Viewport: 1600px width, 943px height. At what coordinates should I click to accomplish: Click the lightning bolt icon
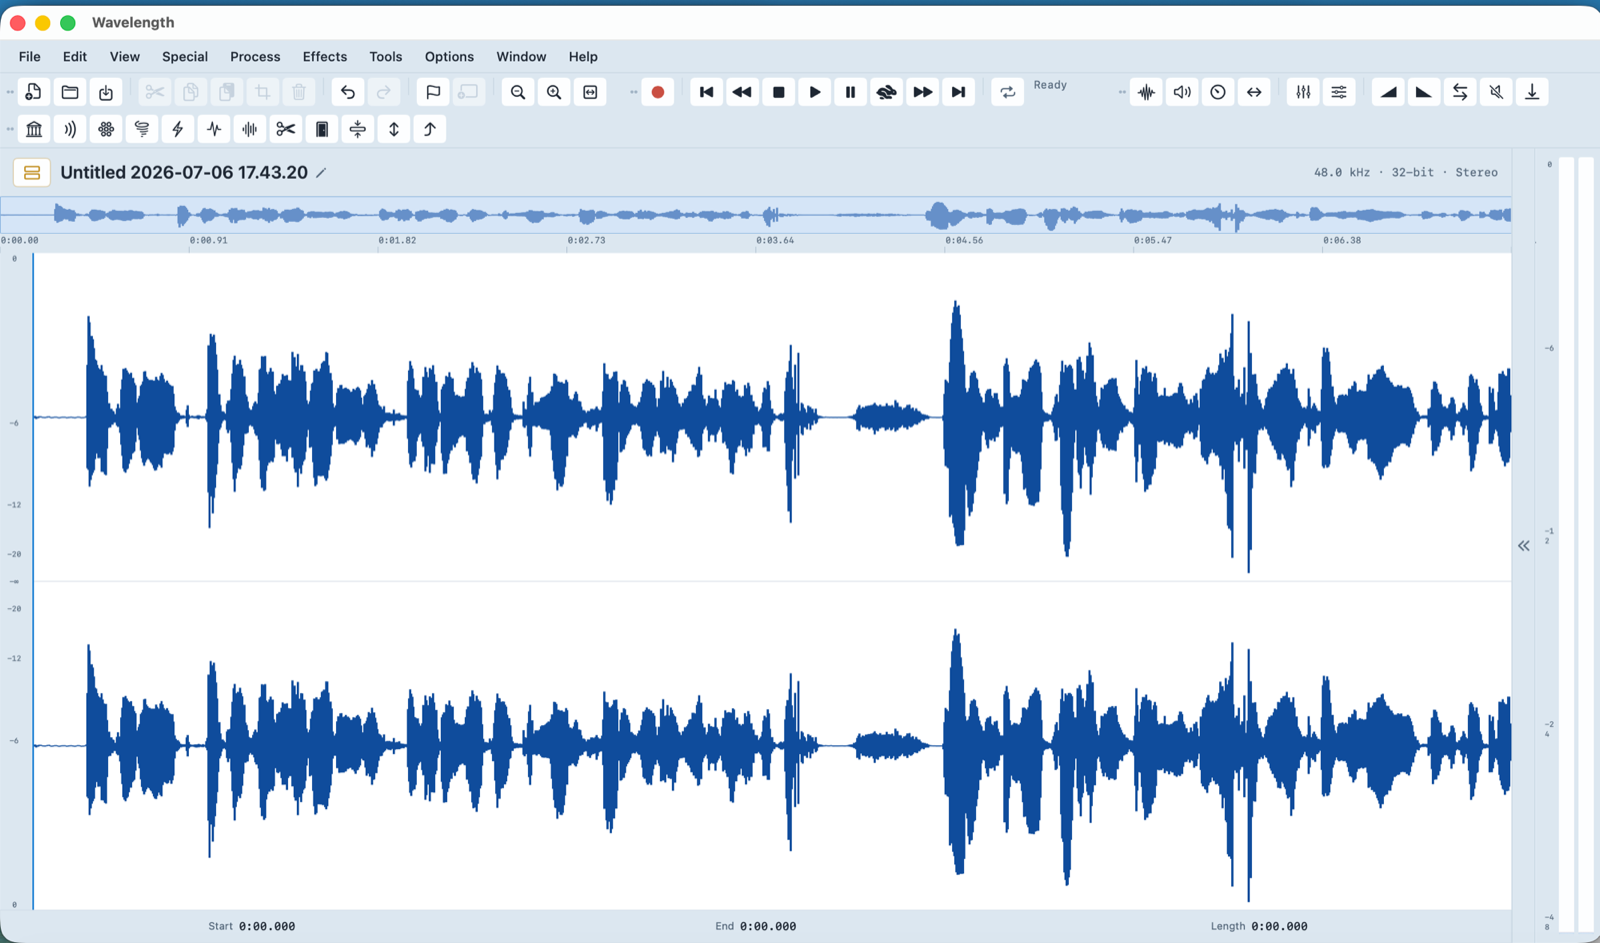coord(178,129)
